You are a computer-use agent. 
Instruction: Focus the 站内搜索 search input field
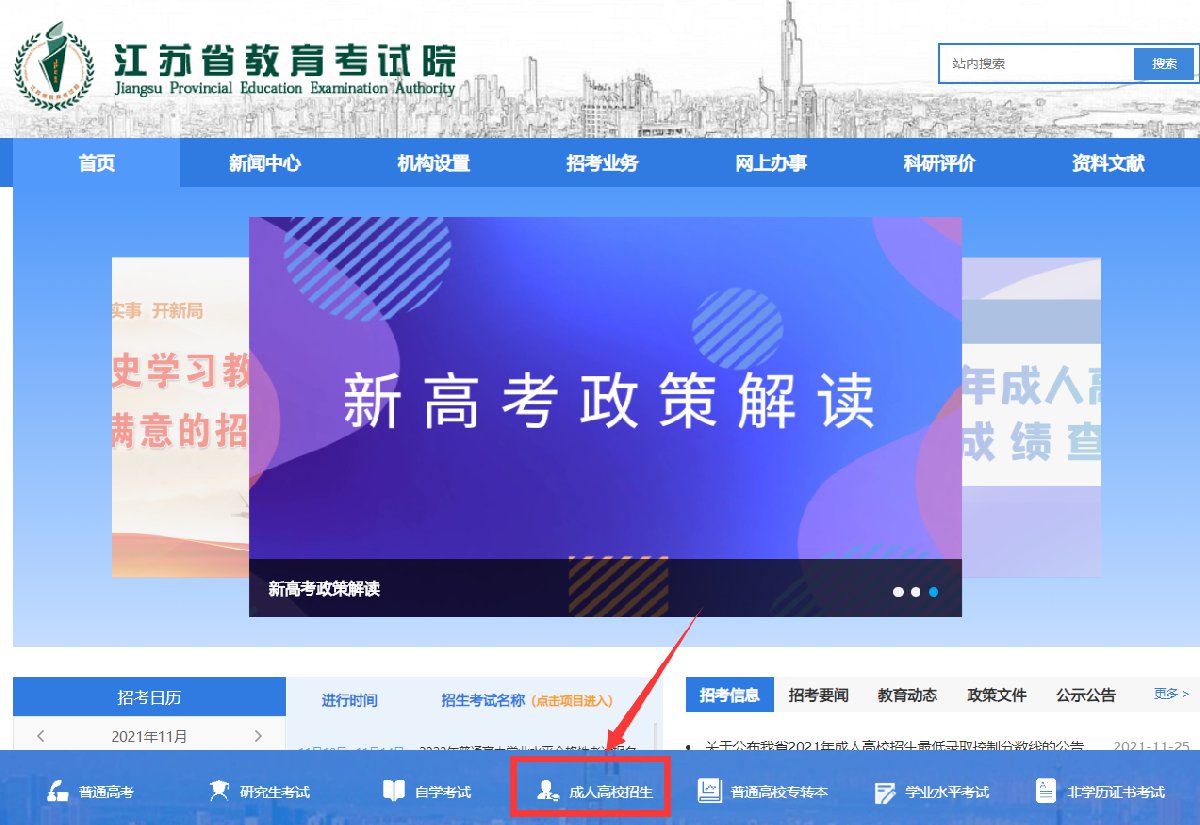tap(1035, 64)
